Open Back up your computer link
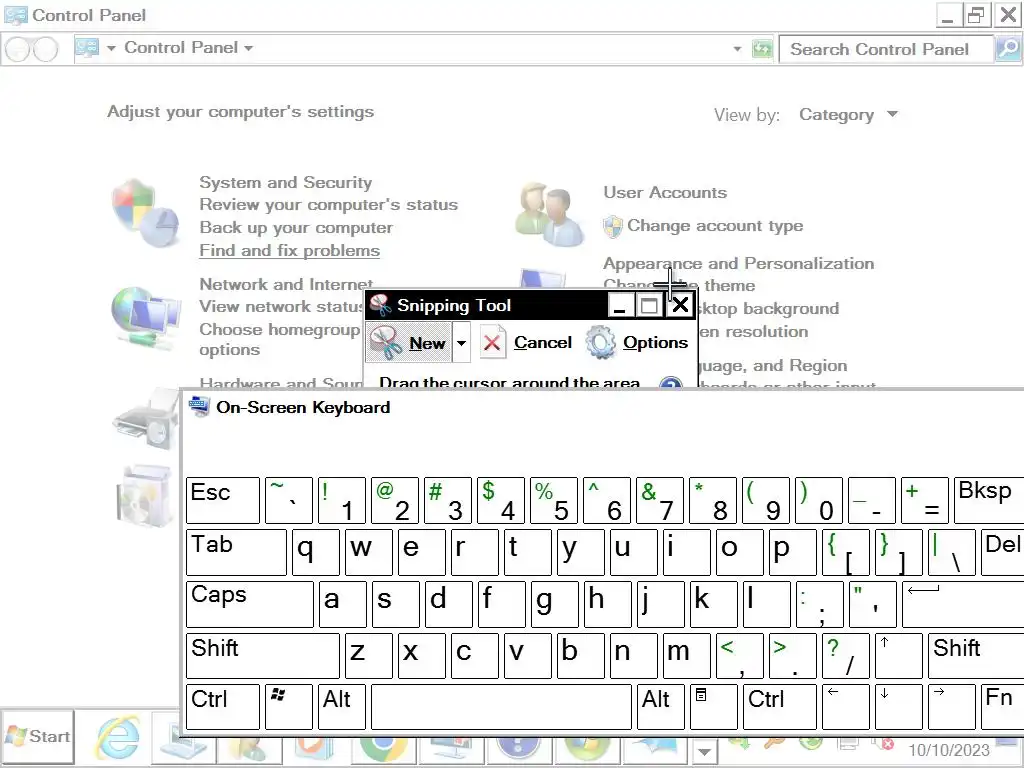The height and width of the screenshot is (768, 1024). [296, 228]
